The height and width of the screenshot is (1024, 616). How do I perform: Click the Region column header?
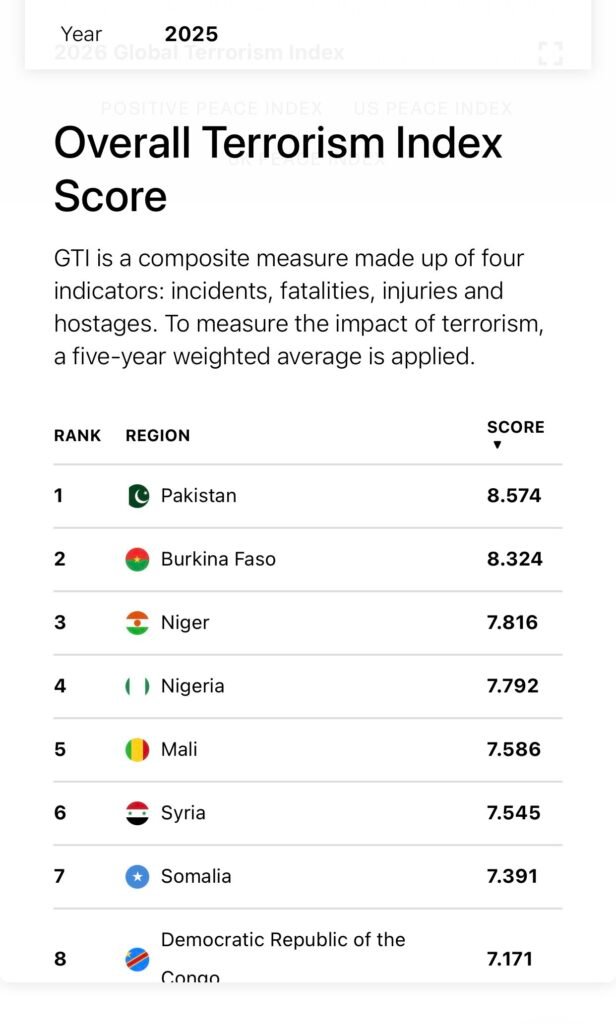157,436
